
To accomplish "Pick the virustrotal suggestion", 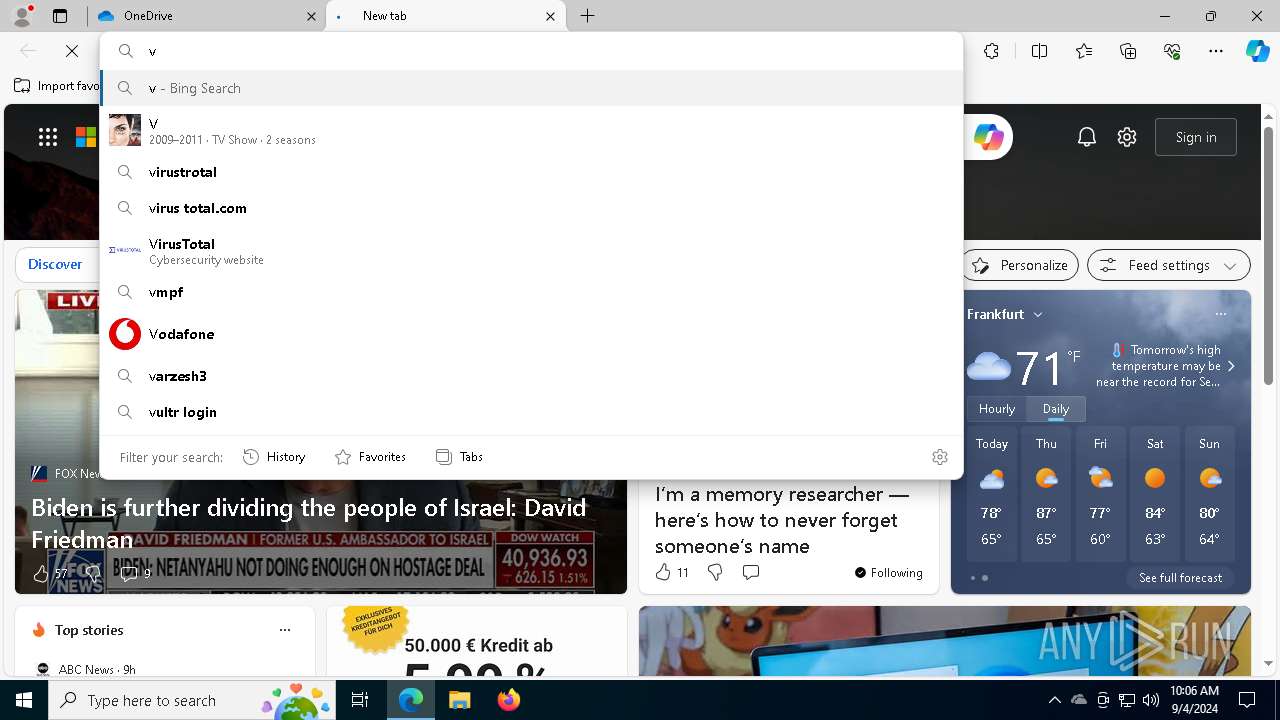I will [x=532, y=172].
